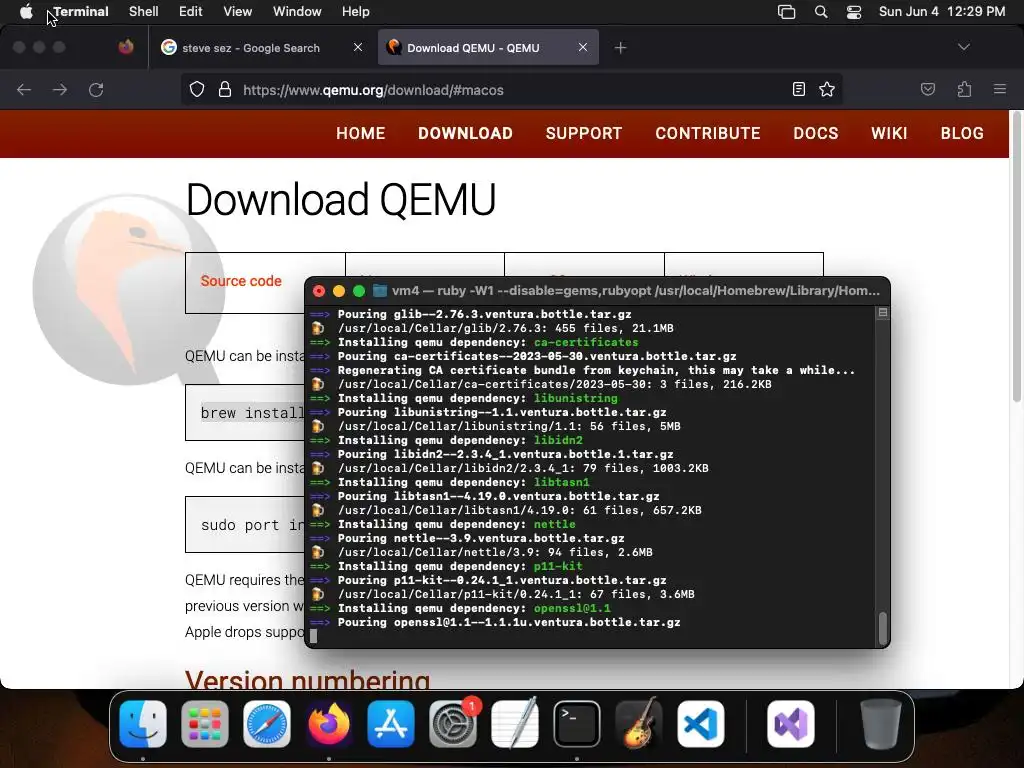This screenshot has height=768, width=1024.
Task: Open Control Center in menu bar
Action: click(x=854, y=12)
